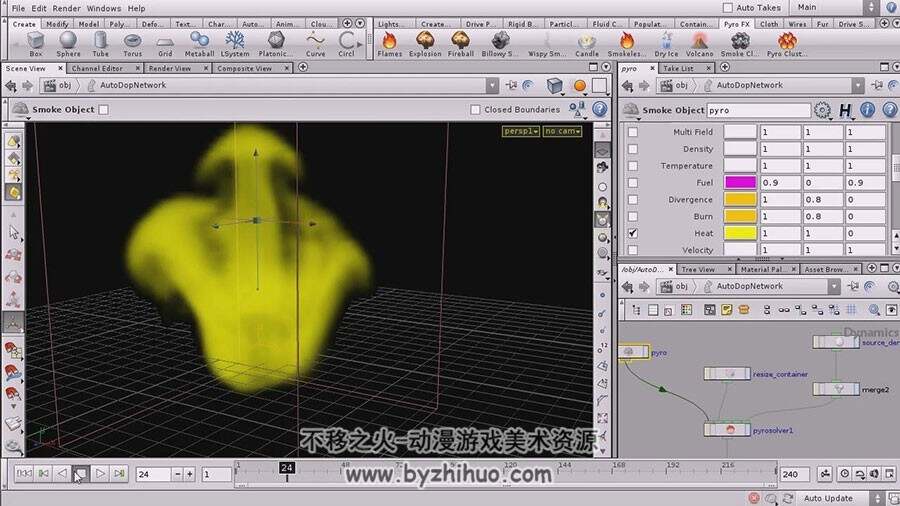Select the Box shelf tool
This screenshot has width=900, height=506.
click(x=36, y=44)
